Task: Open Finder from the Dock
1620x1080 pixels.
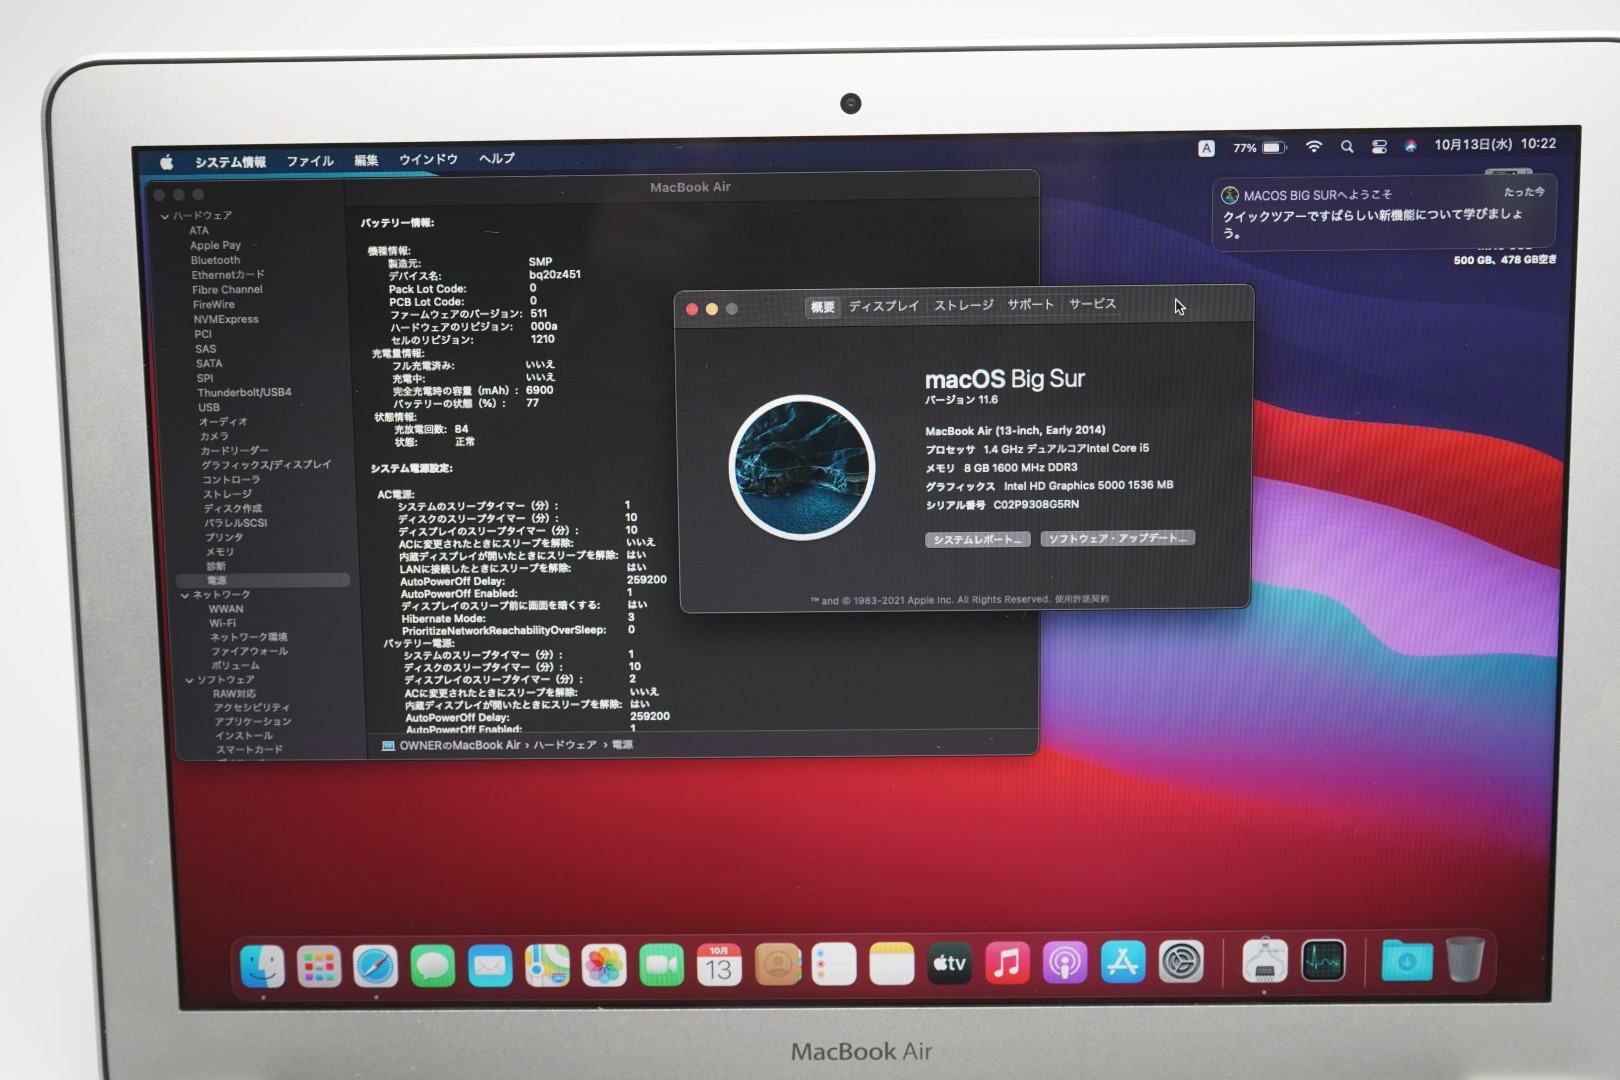Action: [262, 966]
